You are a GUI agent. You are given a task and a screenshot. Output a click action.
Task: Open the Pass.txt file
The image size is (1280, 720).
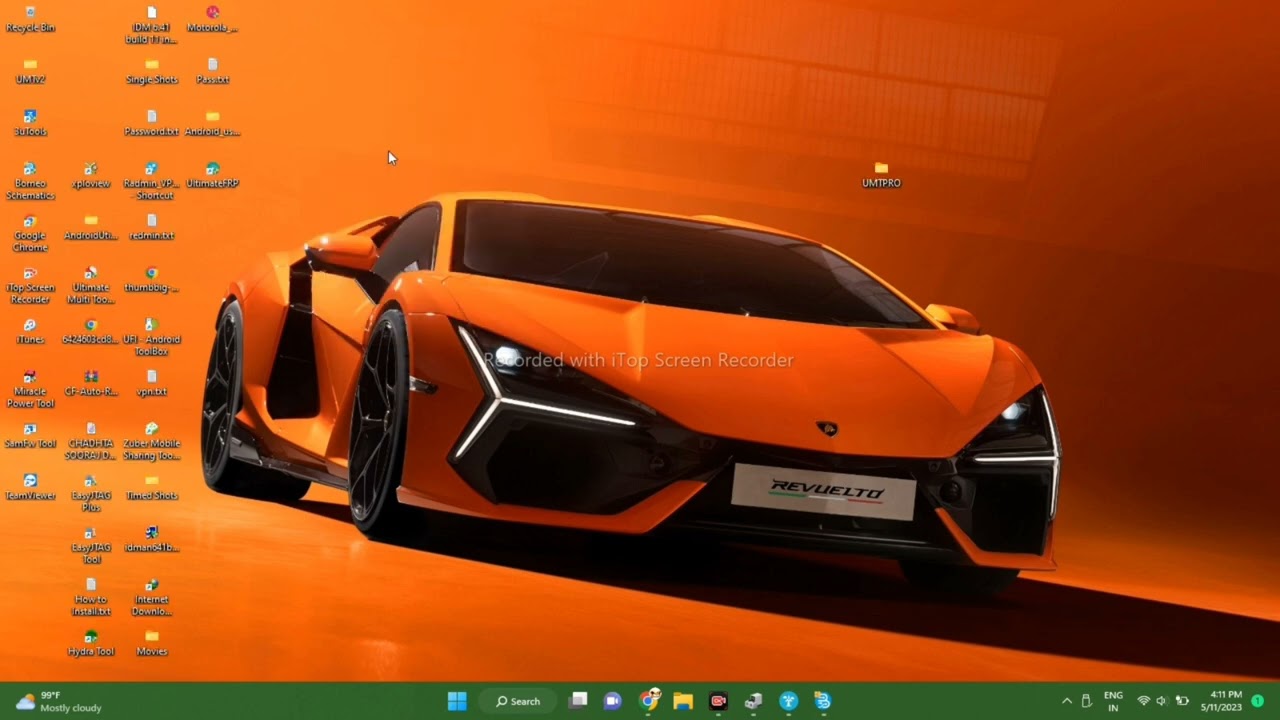click(212, 71)
